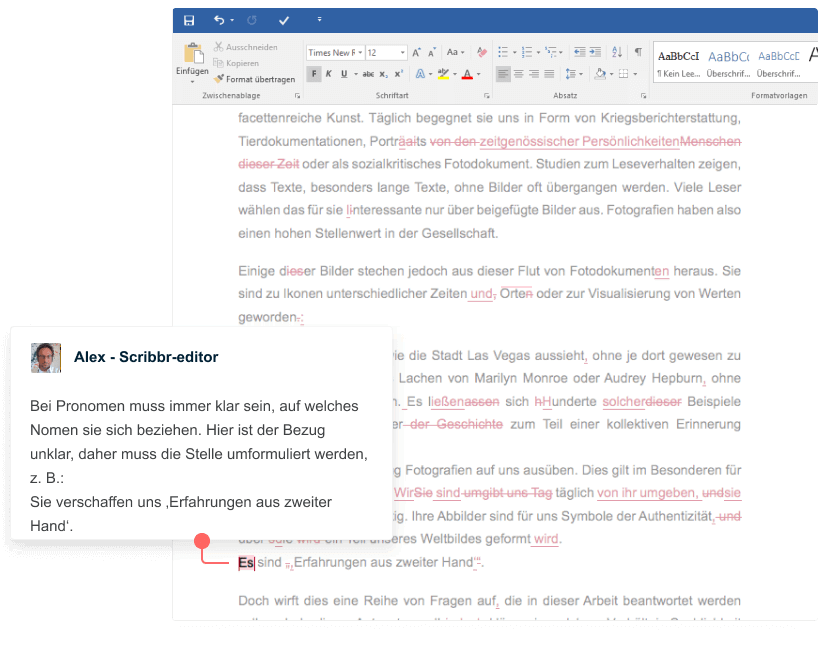Toggle the paragraph marks ¶ display

click(x=638, y=52)
